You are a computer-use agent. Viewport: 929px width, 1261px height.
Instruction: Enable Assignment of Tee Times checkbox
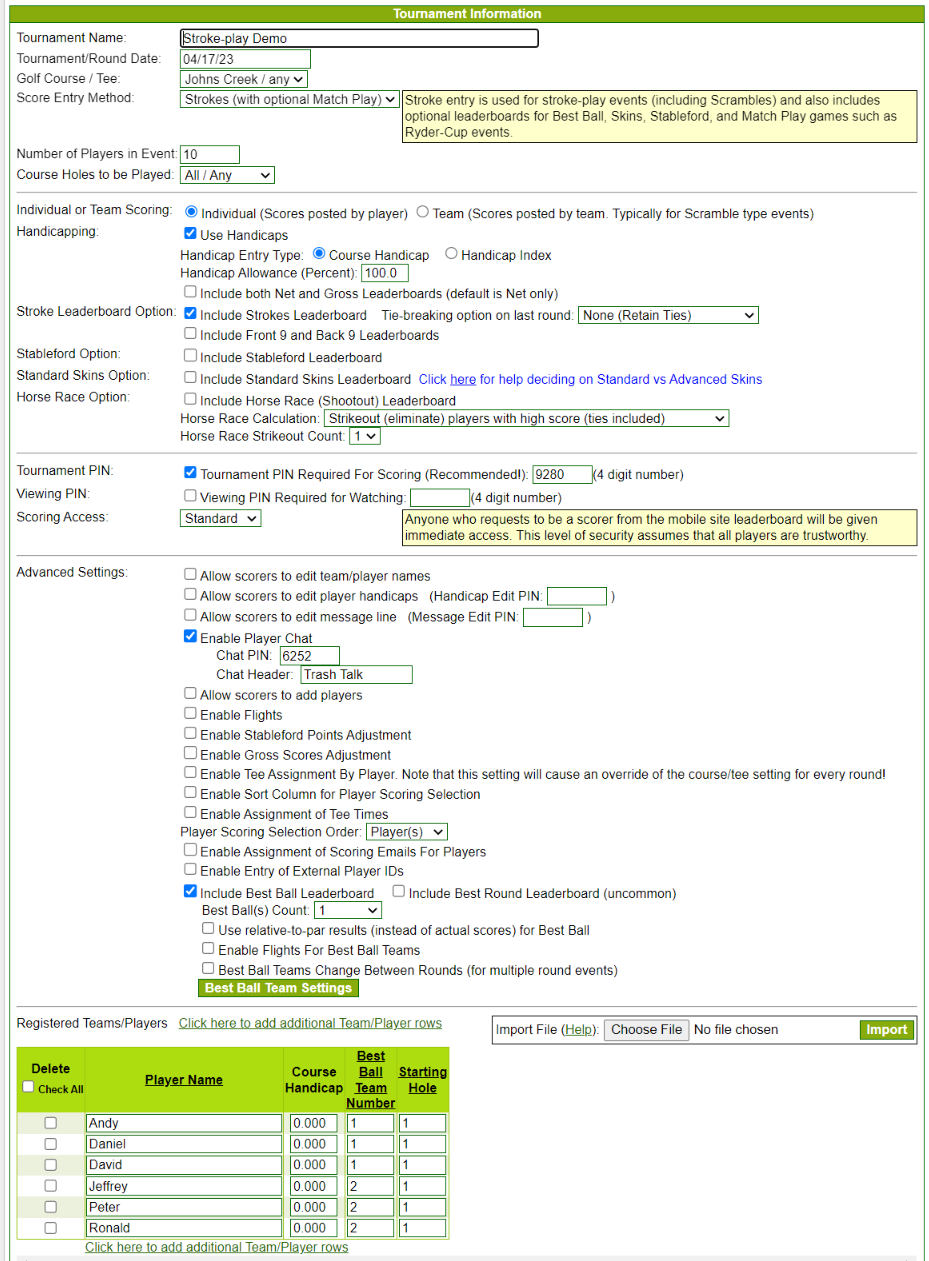point(190,813)
